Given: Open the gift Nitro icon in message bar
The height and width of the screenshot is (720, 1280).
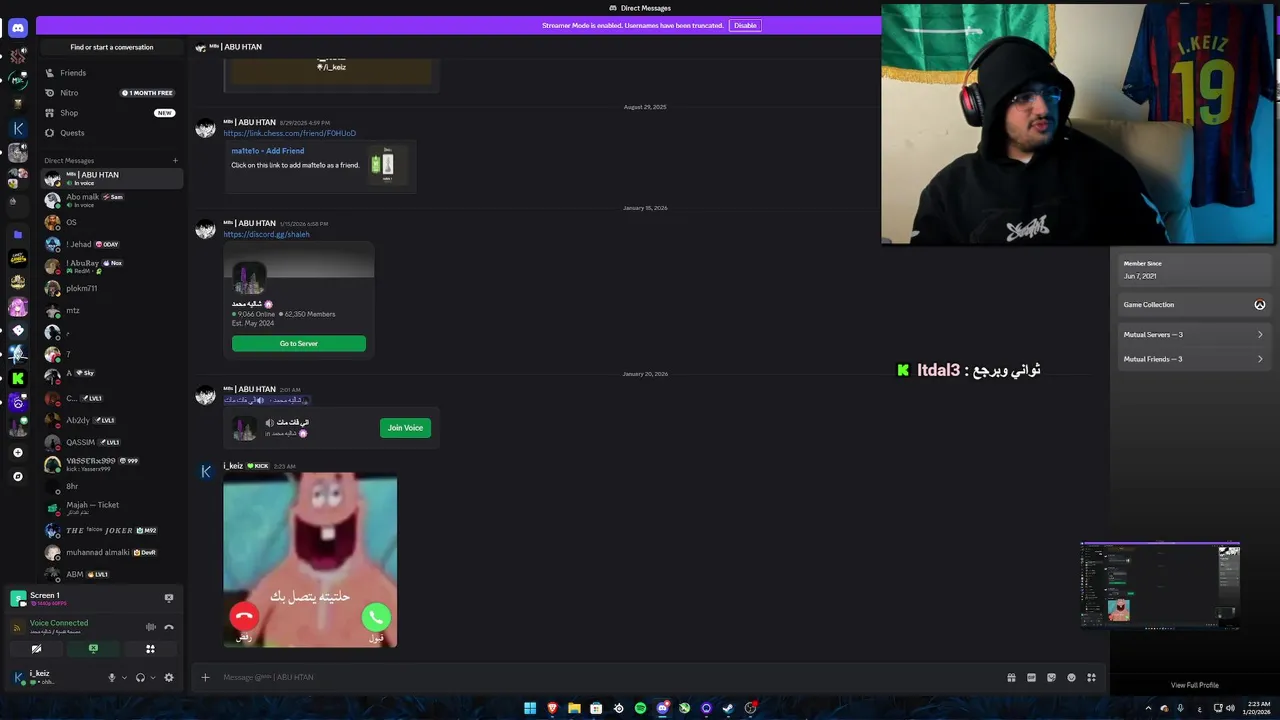Looking at the screenshot, I should (1011, 677).
